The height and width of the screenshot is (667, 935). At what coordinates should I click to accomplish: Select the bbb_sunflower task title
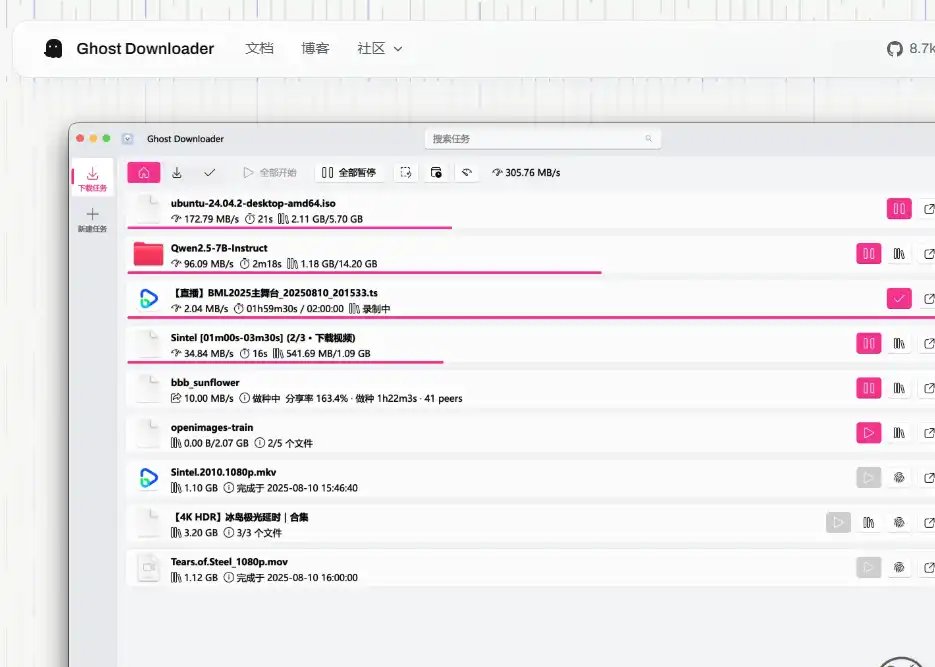tap(205, 383)
